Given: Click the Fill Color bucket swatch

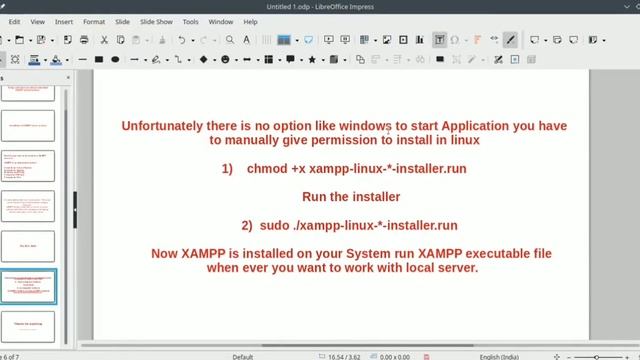Looking at the screenshot, I should (x=56, y=60).
